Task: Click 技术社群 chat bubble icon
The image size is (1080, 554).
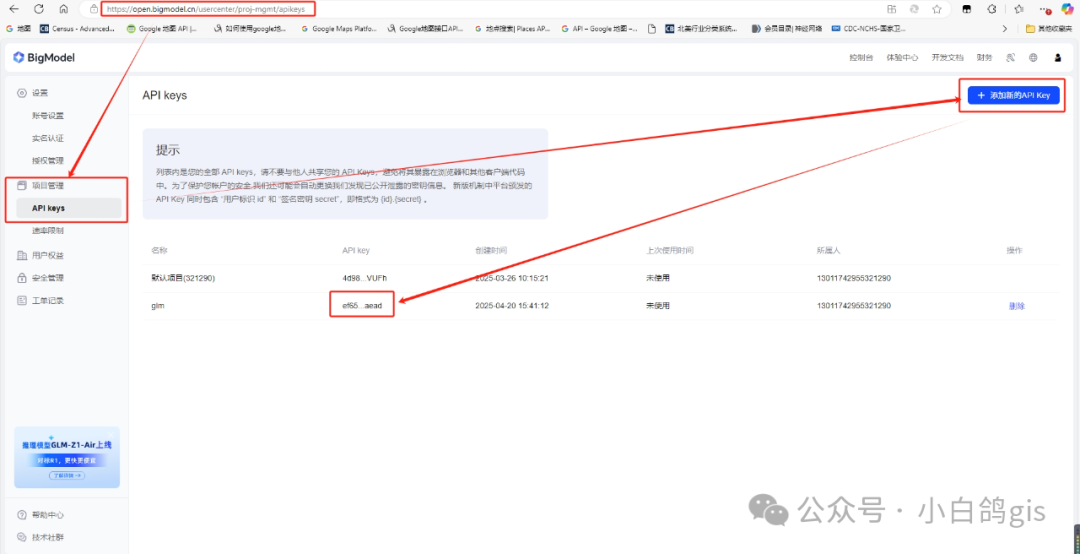Action: [x=21, y=537]
